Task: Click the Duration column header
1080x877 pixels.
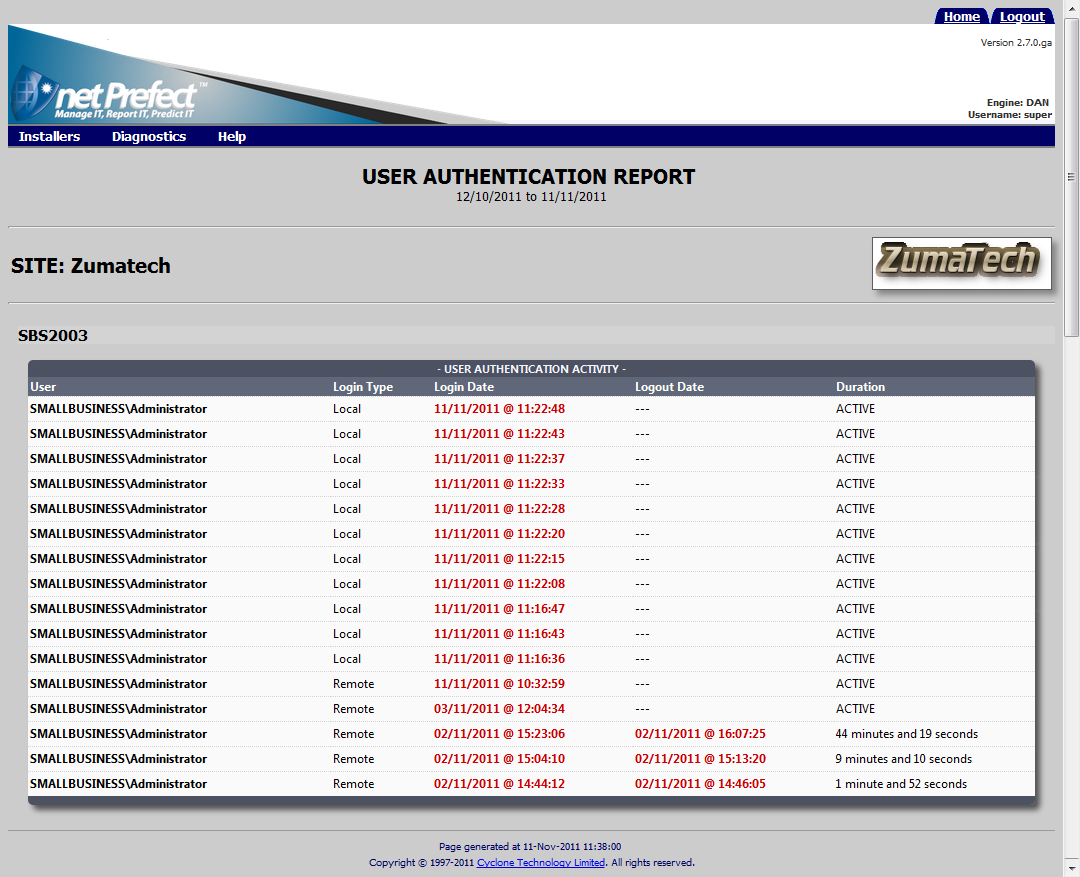Action: 860,387
